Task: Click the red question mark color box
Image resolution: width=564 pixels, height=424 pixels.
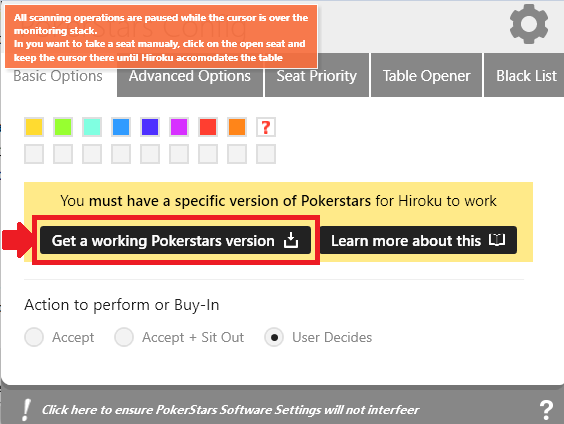Action: [x=266, y=127]
